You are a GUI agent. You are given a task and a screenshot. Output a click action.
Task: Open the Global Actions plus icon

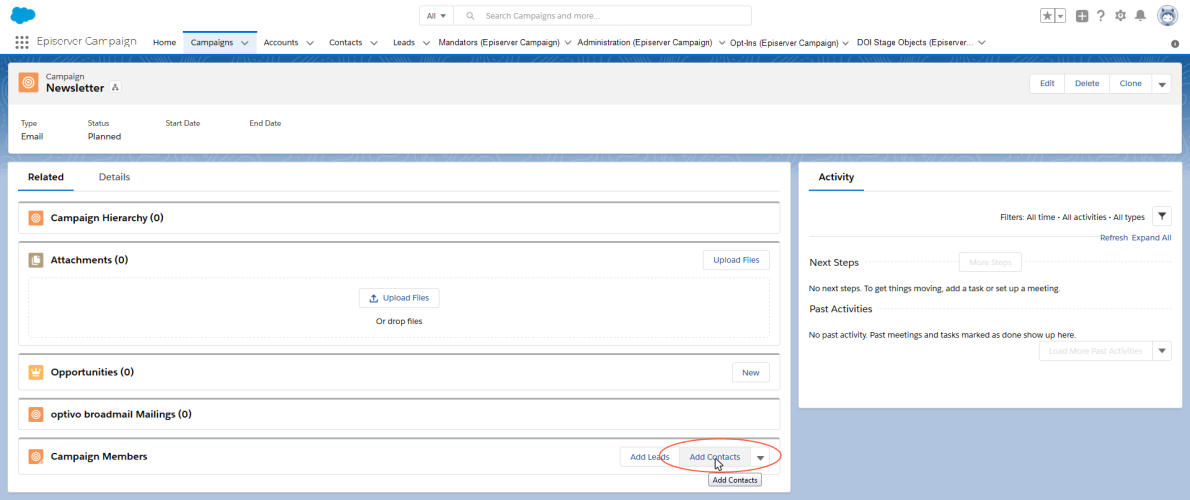click(x=1082, y=15)
